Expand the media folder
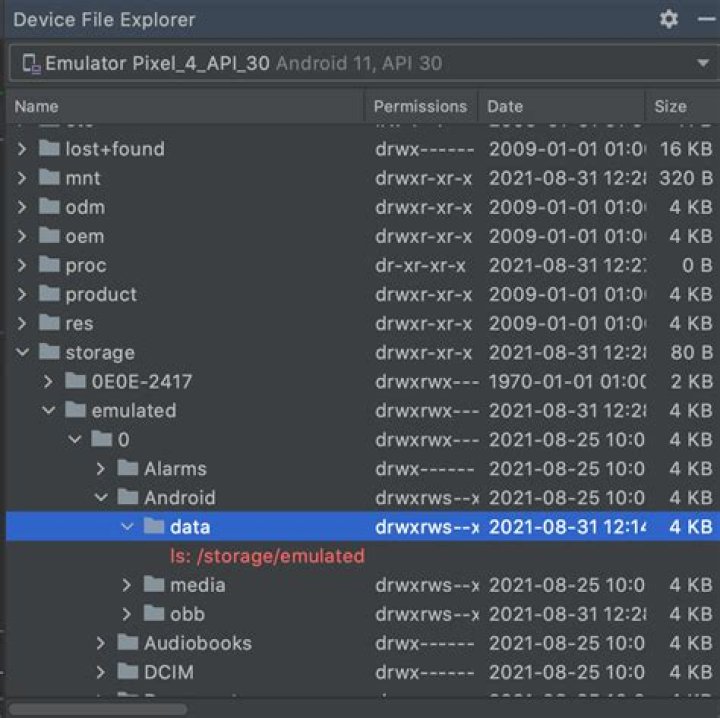The image size is (720, 718). [x=126, y=585]
